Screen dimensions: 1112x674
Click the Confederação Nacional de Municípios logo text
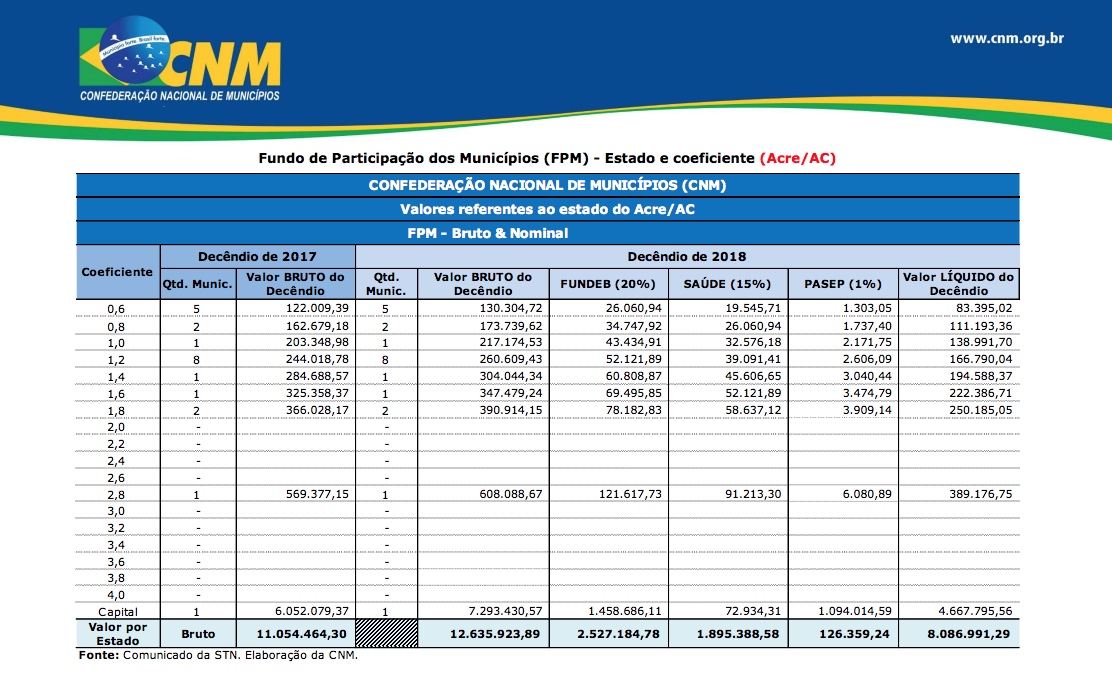[179, 96]
